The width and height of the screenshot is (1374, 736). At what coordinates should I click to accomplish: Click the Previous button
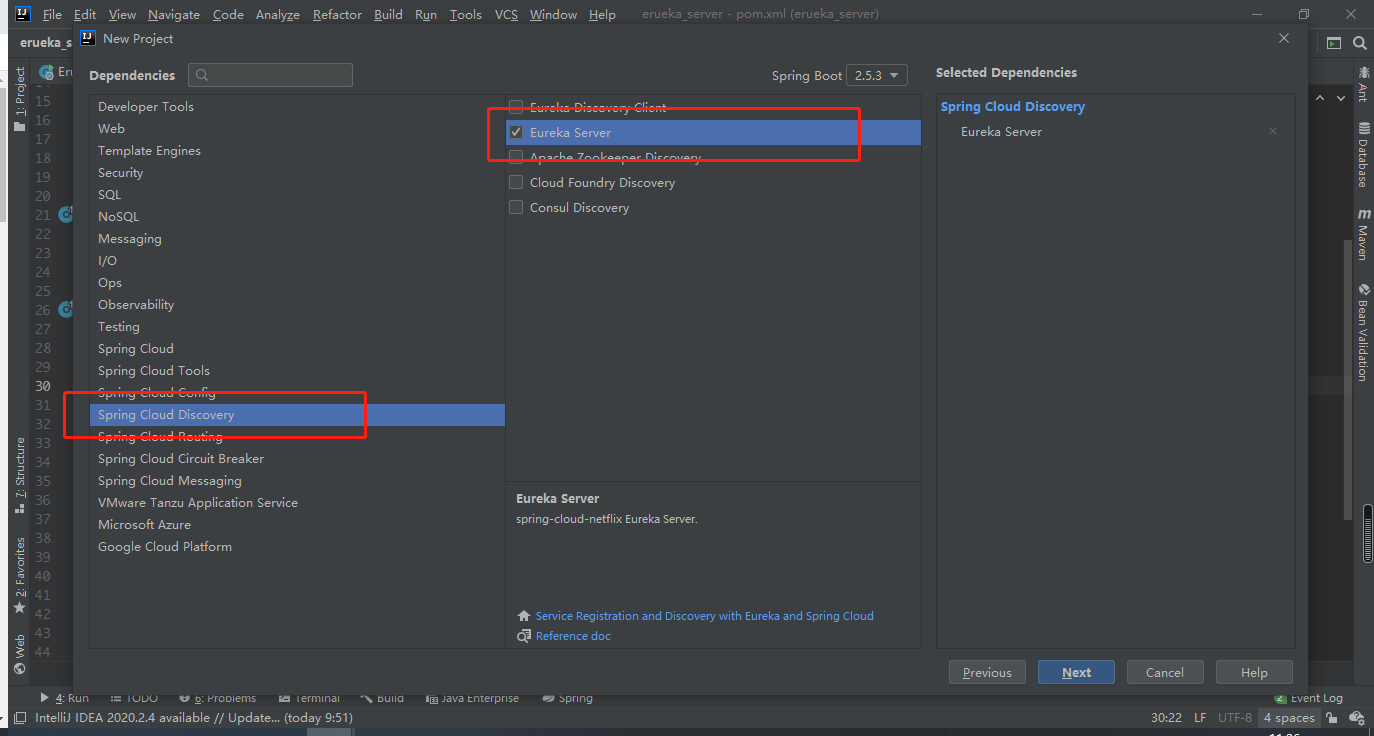(x=987, y=672)
